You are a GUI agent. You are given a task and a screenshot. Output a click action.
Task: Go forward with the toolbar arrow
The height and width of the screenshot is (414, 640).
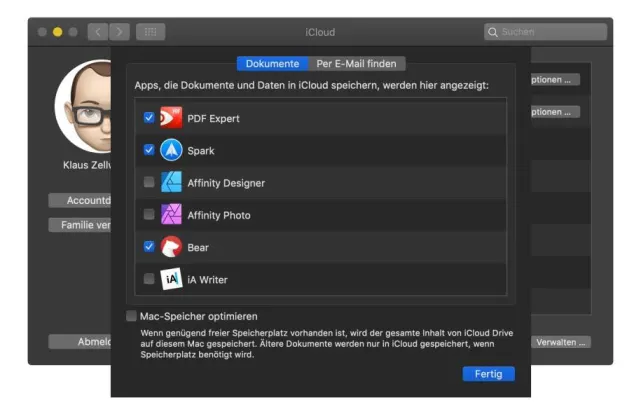(x=119, y=32)
